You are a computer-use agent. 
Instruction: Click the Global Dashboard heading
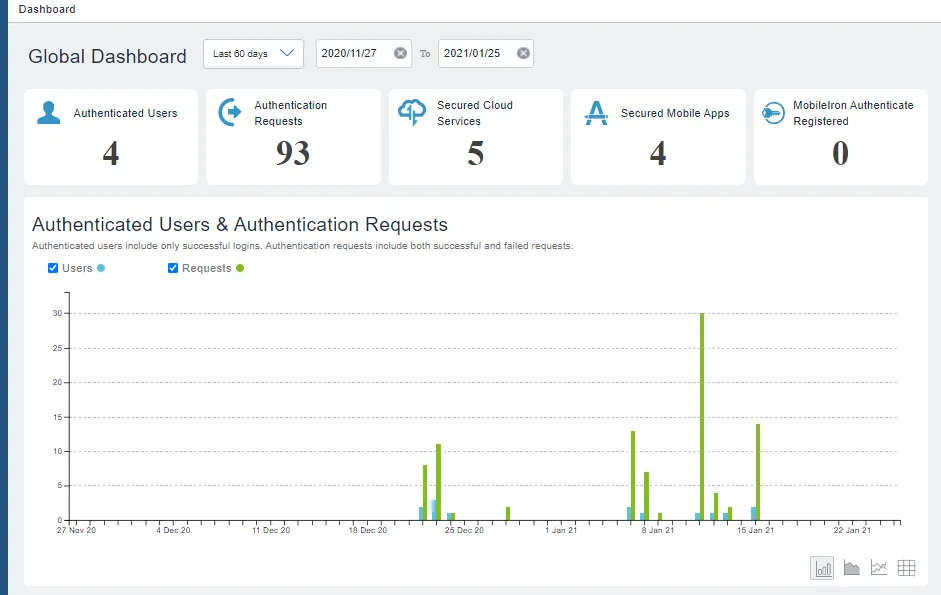107,56
